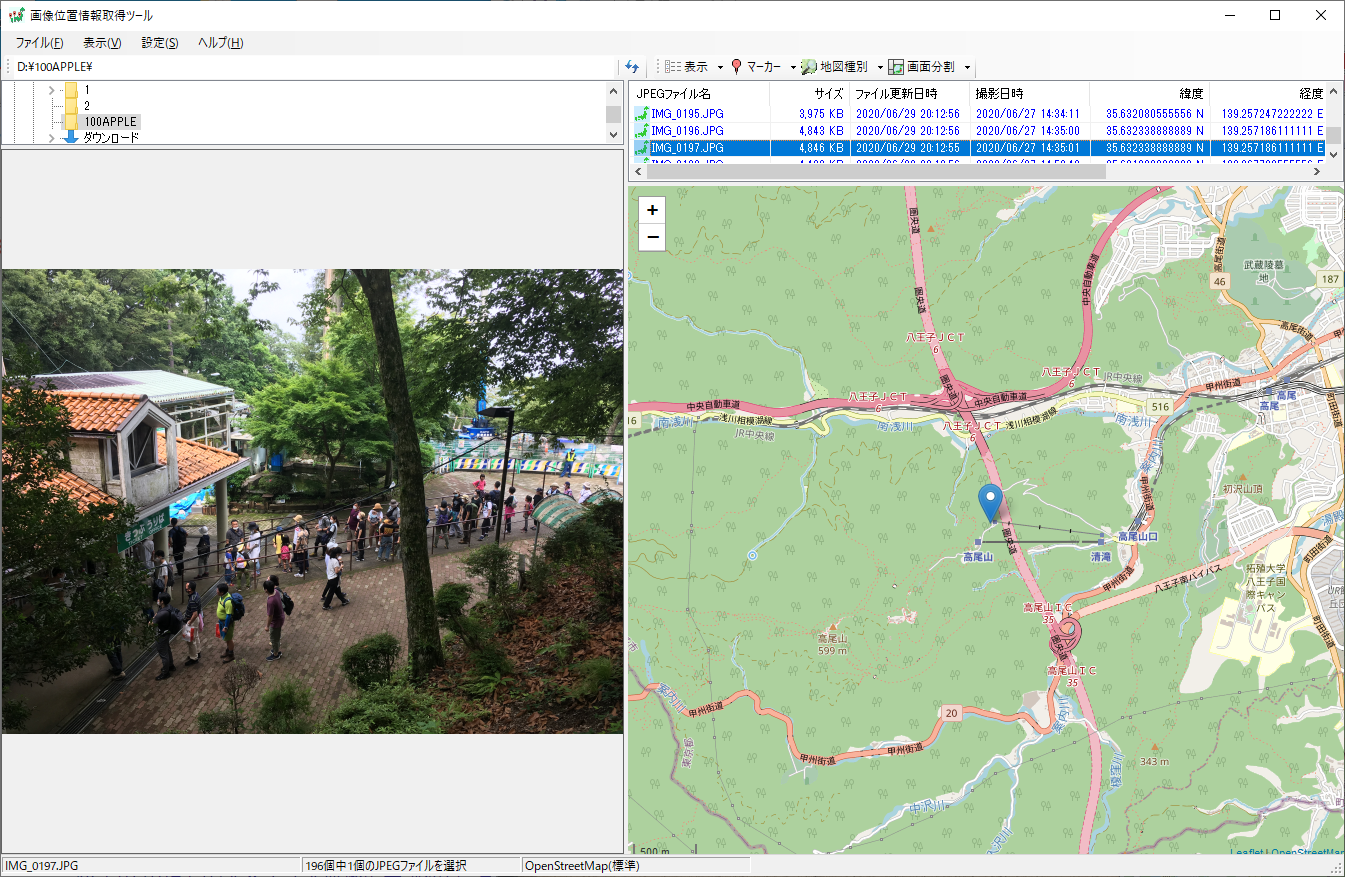
Task: Click the 高尾山 599 m peak label
Action: tap(832, 644)
